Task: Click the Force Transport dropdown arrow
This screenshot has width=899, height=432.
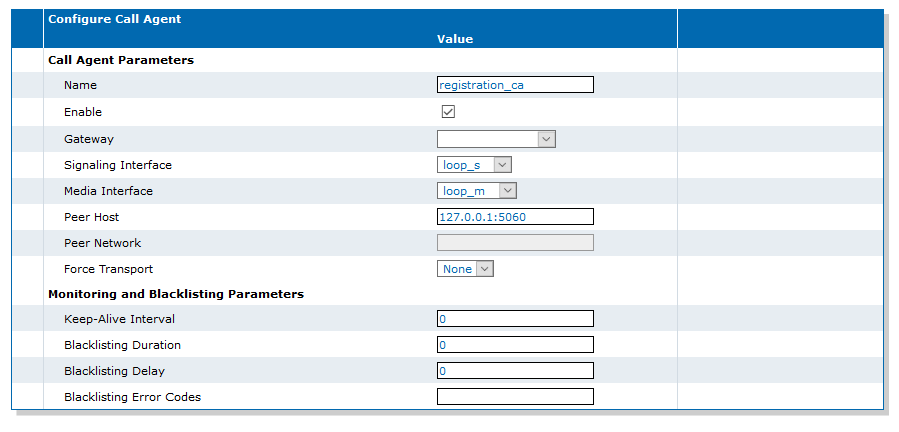Action: (x=484, y=268)
